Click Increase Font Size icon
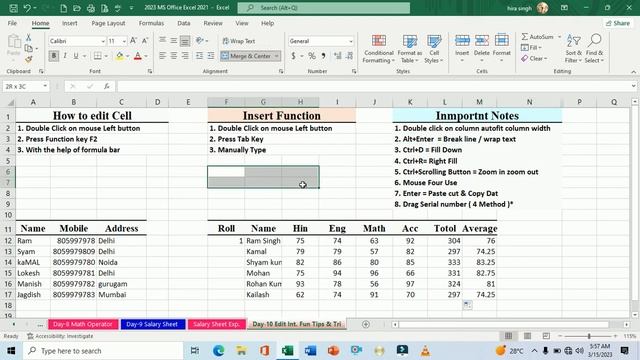640x360 pixels. [x=133, y=41]
